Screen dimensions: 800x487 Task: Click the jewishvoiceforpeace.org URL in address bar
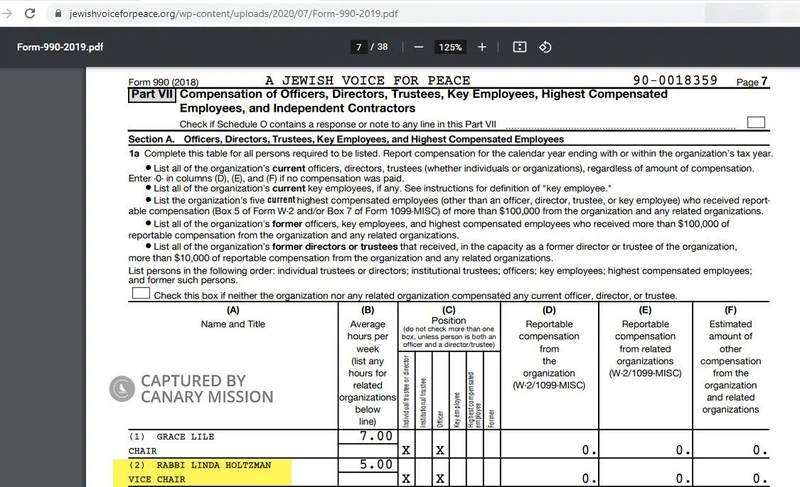point(234,13)
